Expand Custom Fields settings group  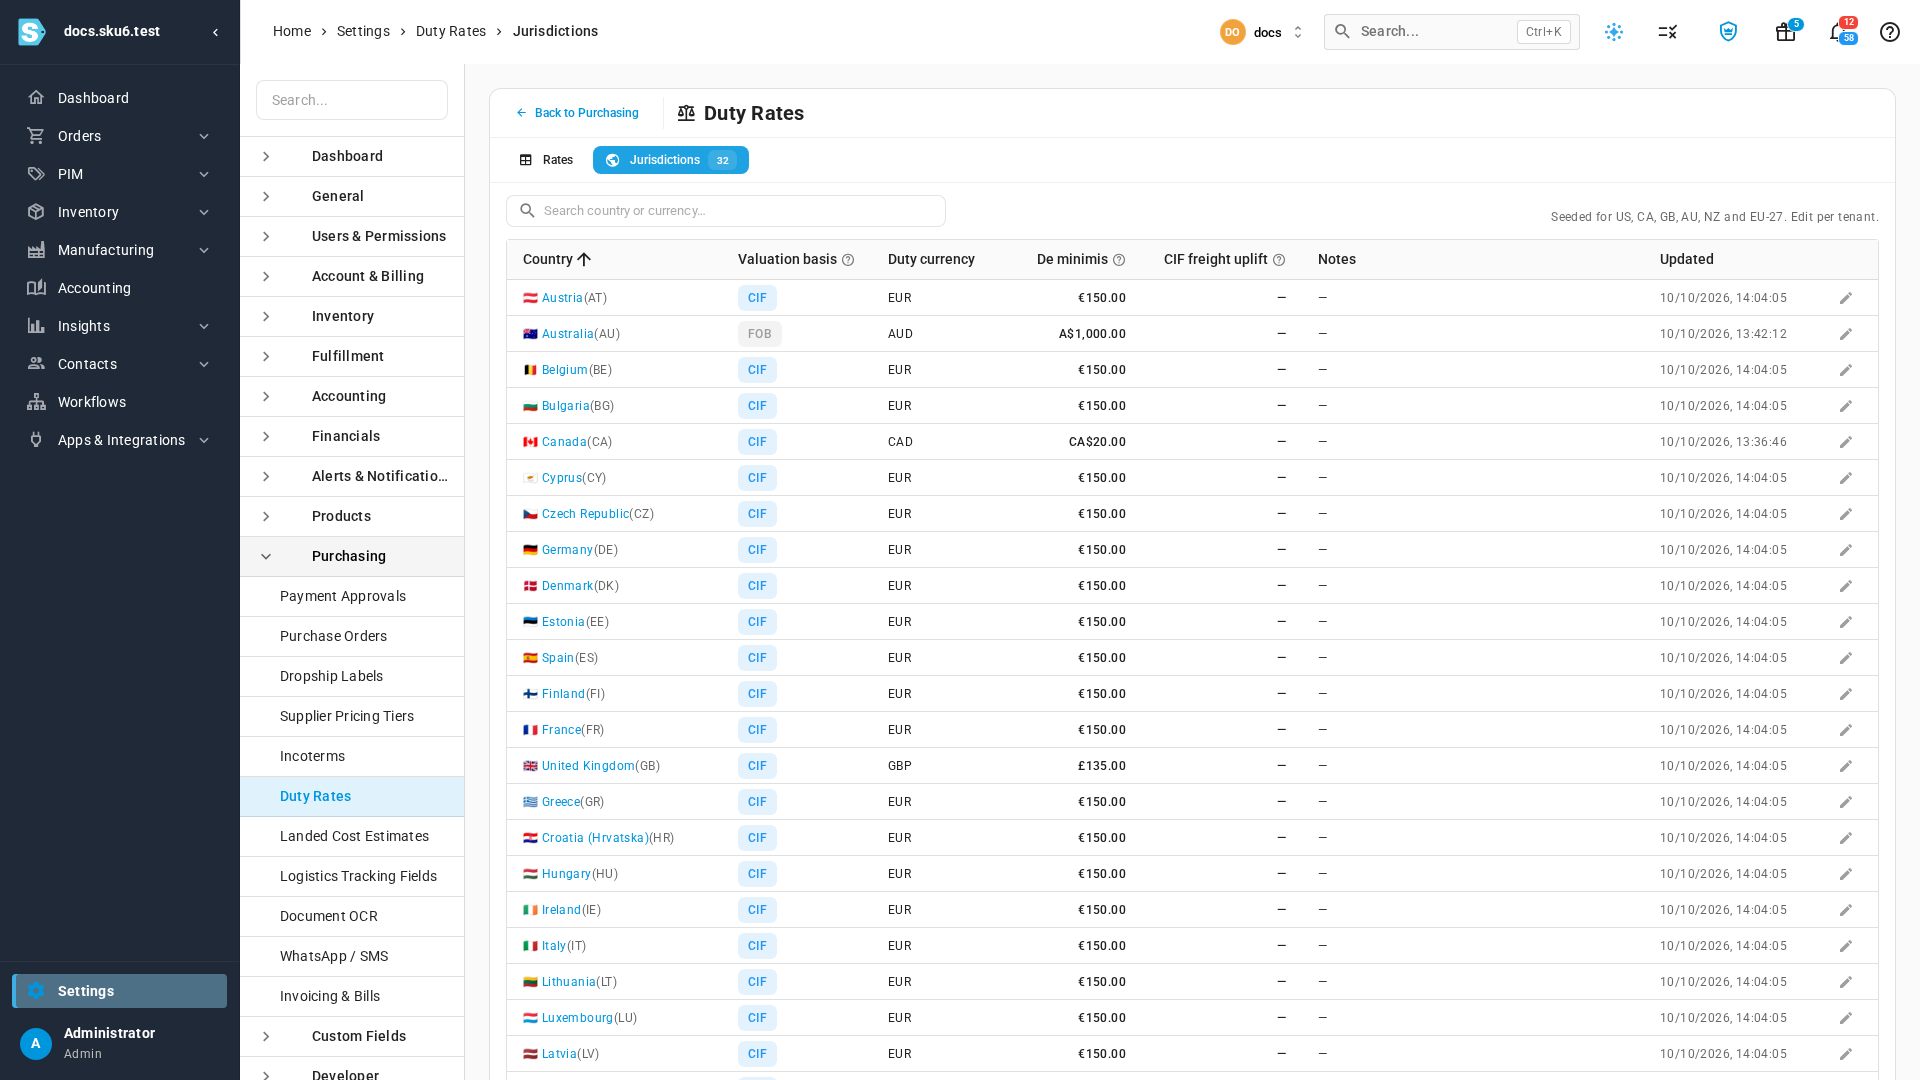point(266,1036)
